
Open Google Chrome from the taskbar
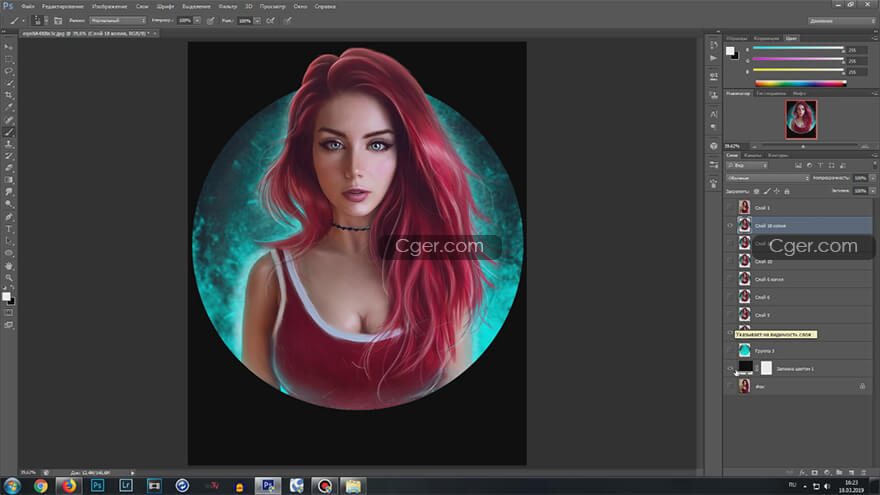click(40, 485)
